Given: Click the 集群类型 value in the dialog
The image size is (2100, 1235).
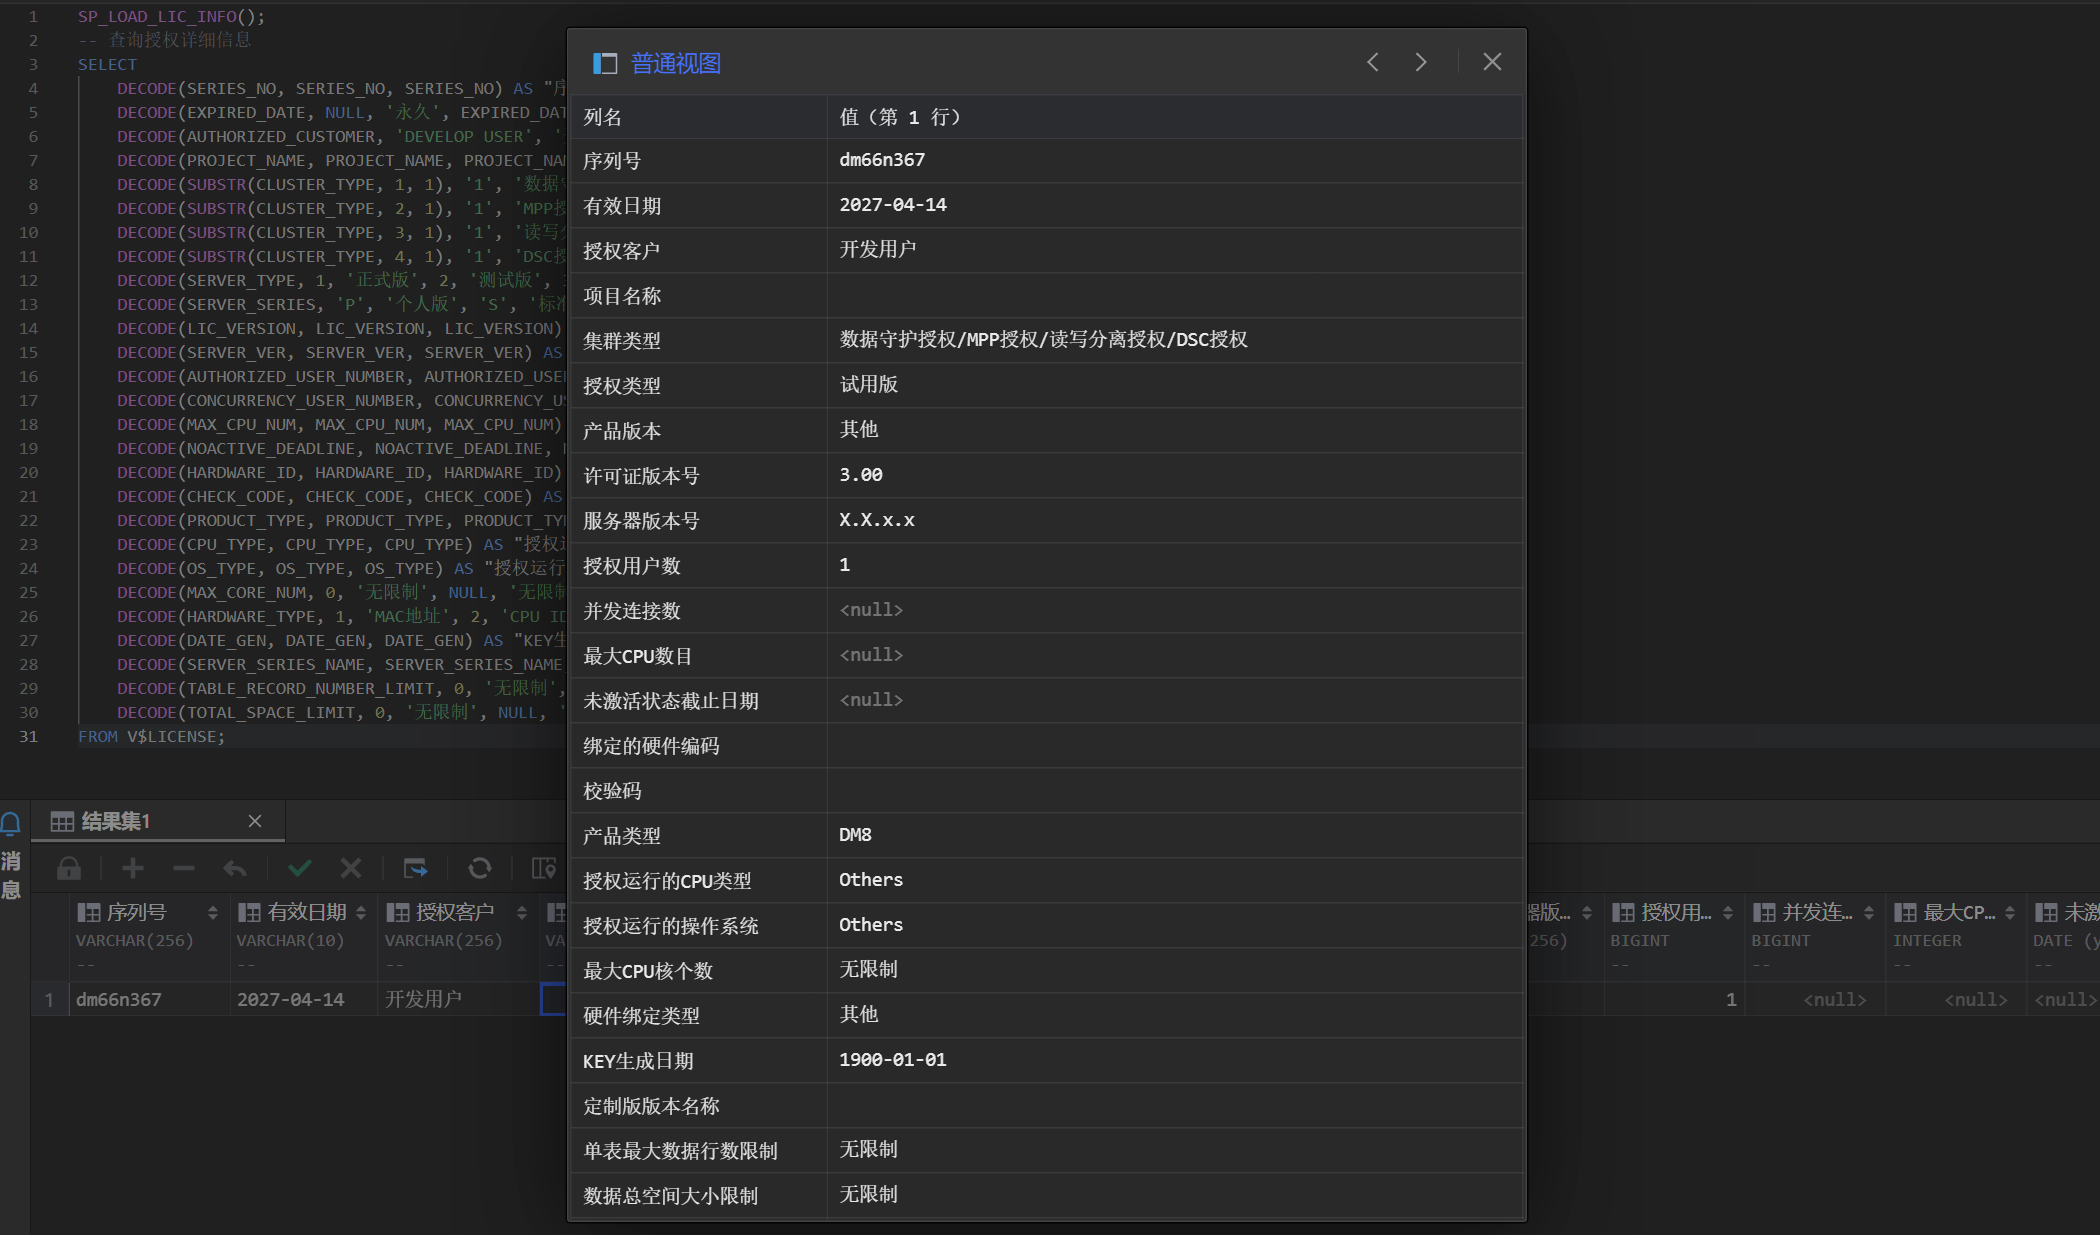Looking at the screenshot, I should [x=1043, y=339].
